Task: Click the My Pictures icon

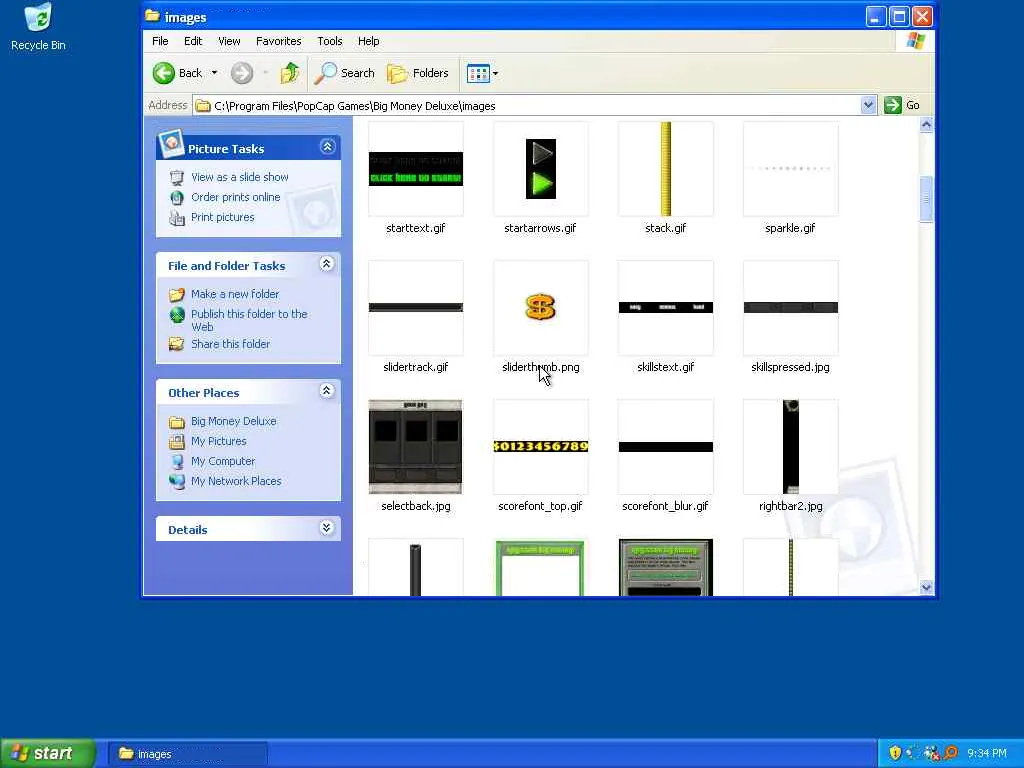Action: tap(176, 441)
